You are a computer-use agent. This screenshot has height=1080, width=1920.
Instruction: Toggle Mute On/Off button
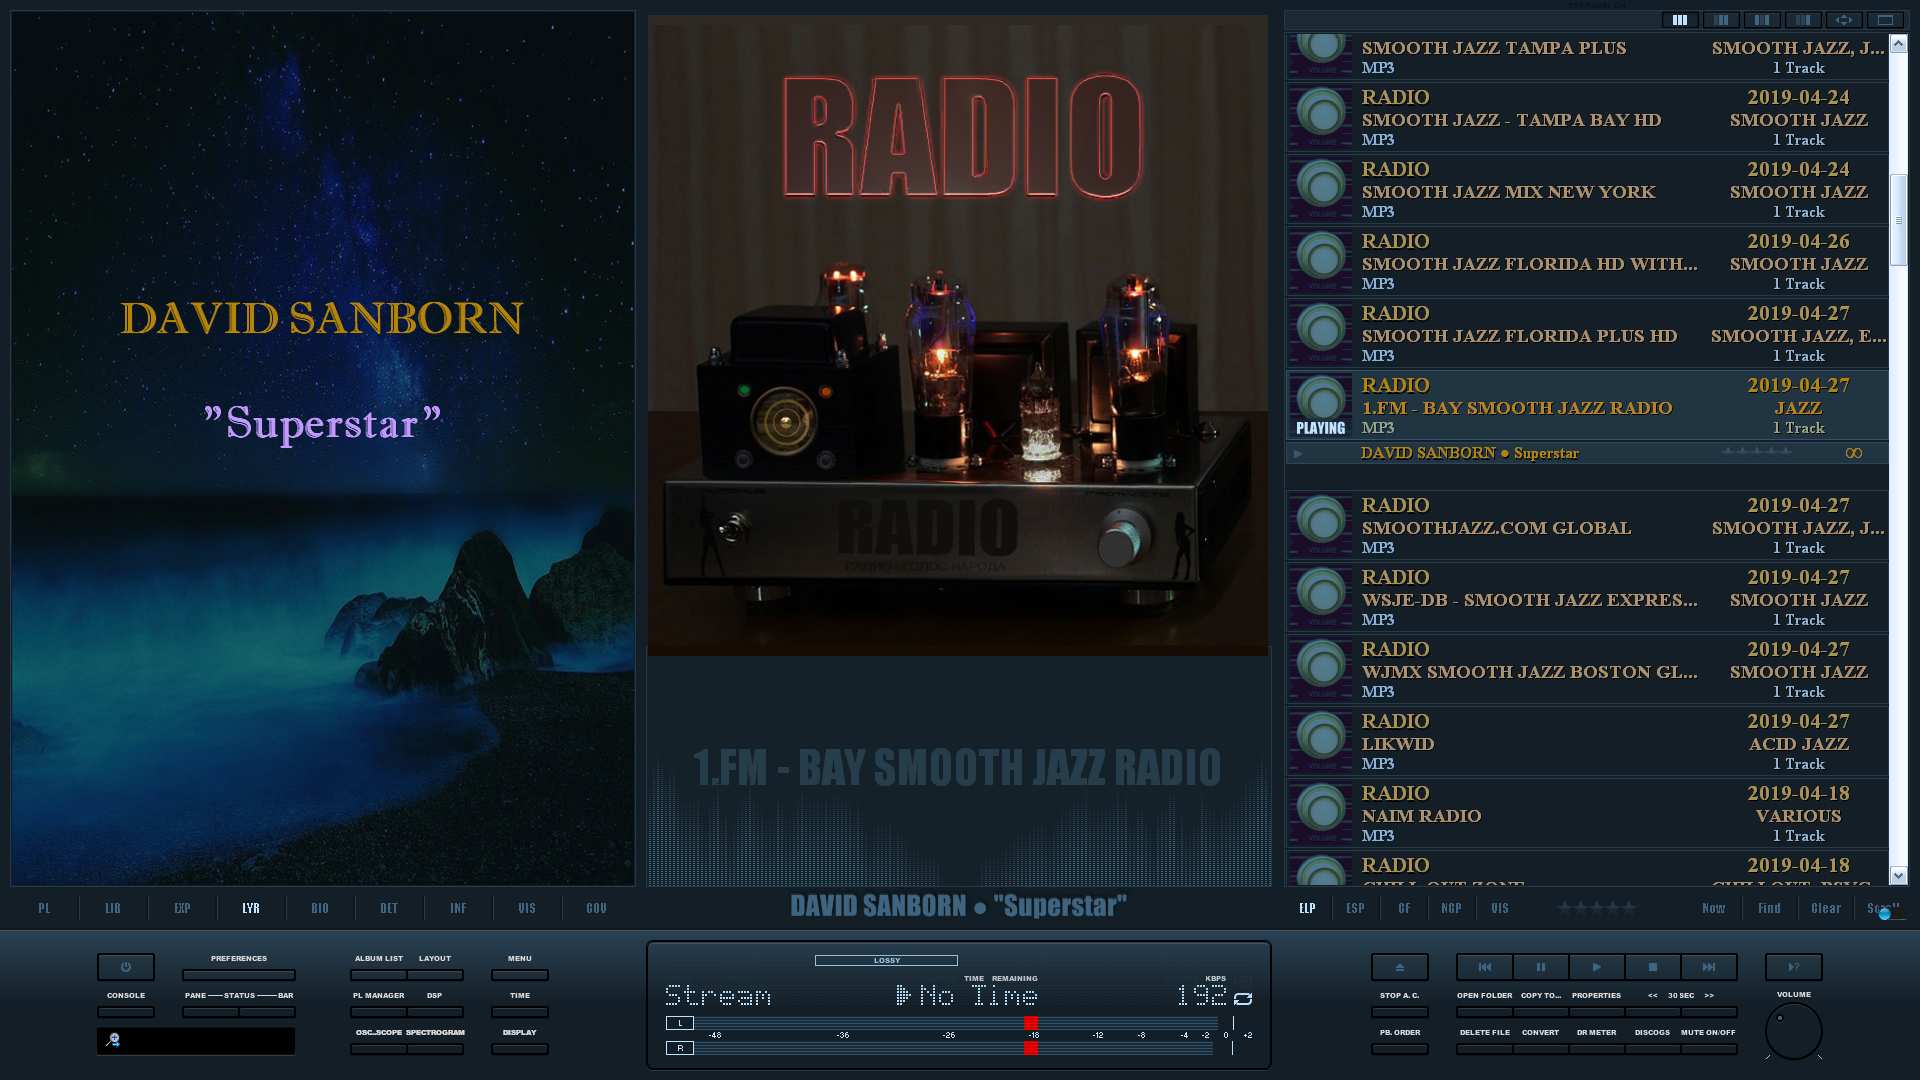pyautogui.click(x=1708, y=1048)
